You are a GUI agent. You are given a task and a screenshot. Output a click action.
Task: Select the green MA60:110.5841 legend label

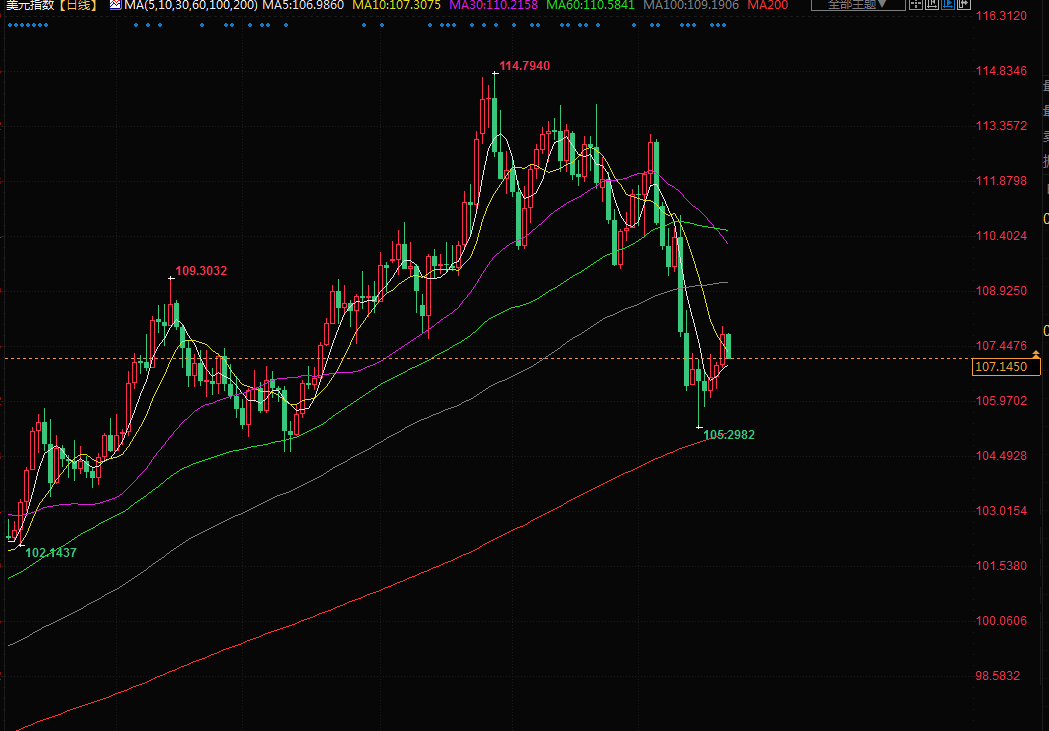[590, 6]
